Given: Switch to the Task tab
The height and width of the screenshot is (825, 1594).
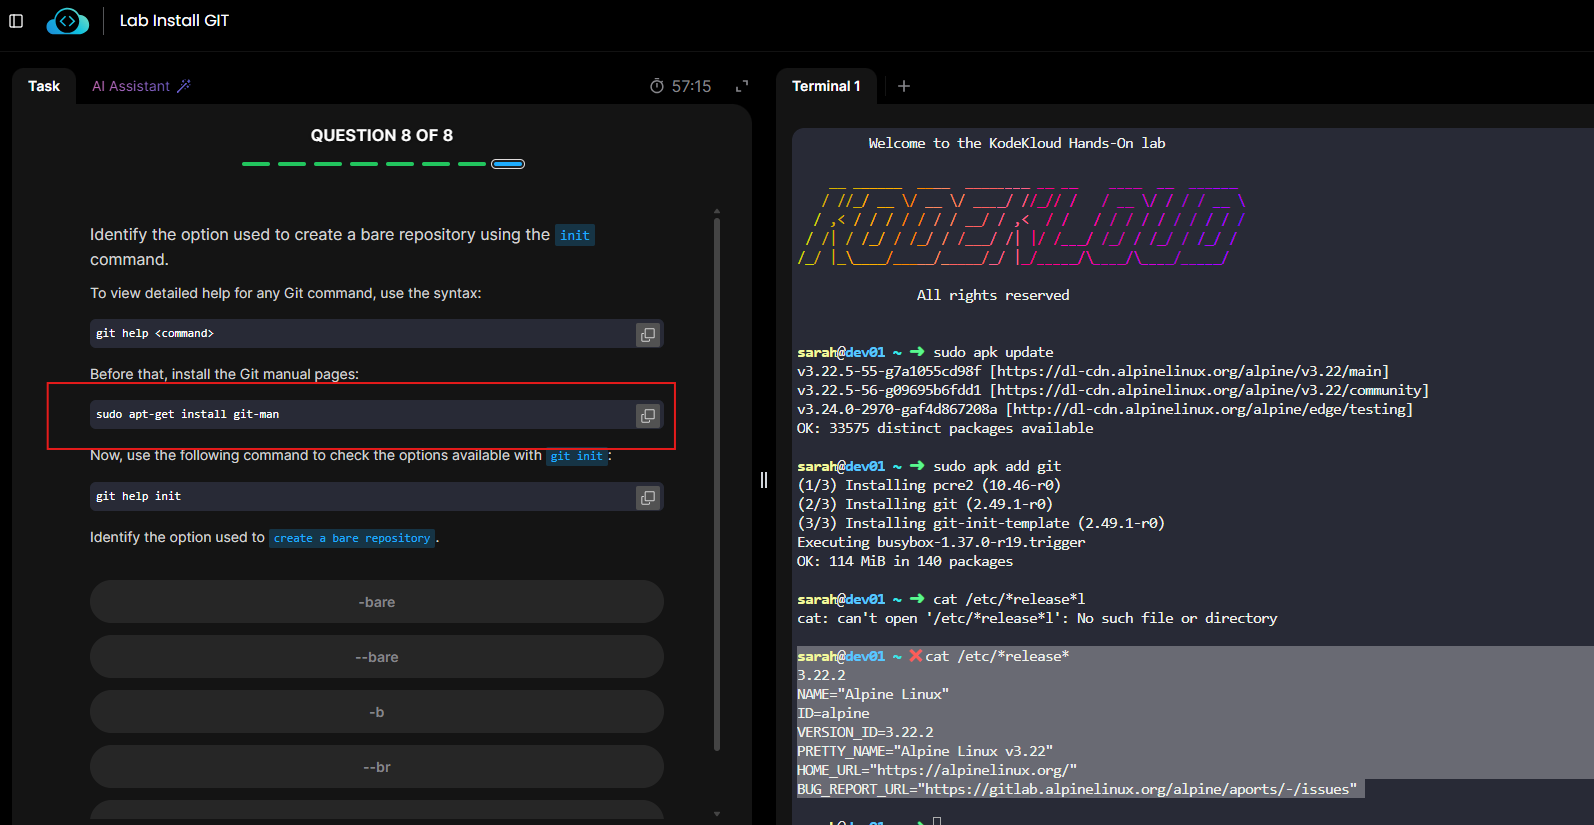Looking at the screenshot, I should 44,86.
